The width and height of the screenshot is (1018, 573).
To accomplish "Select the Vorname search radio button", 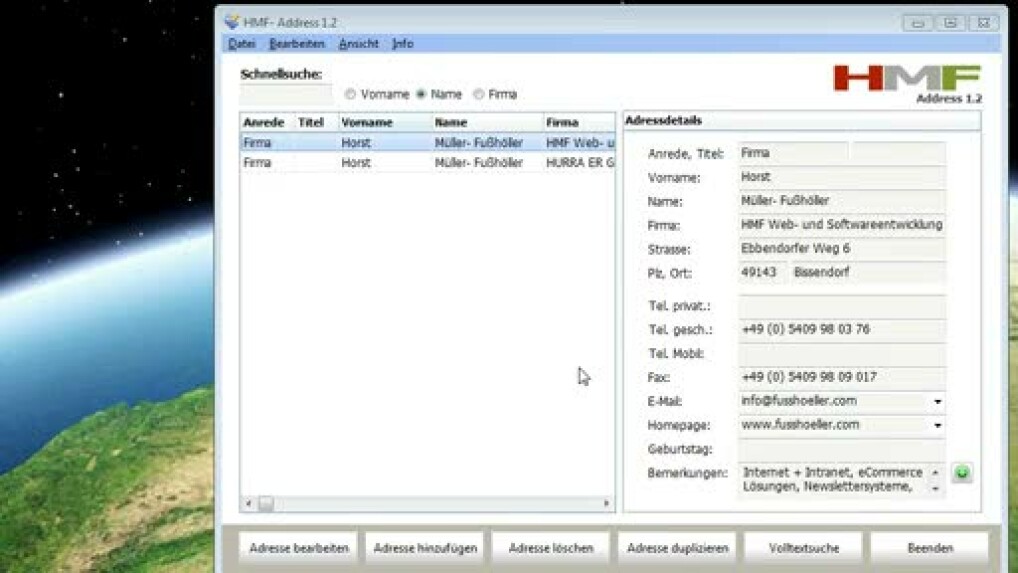I will 350,94.
